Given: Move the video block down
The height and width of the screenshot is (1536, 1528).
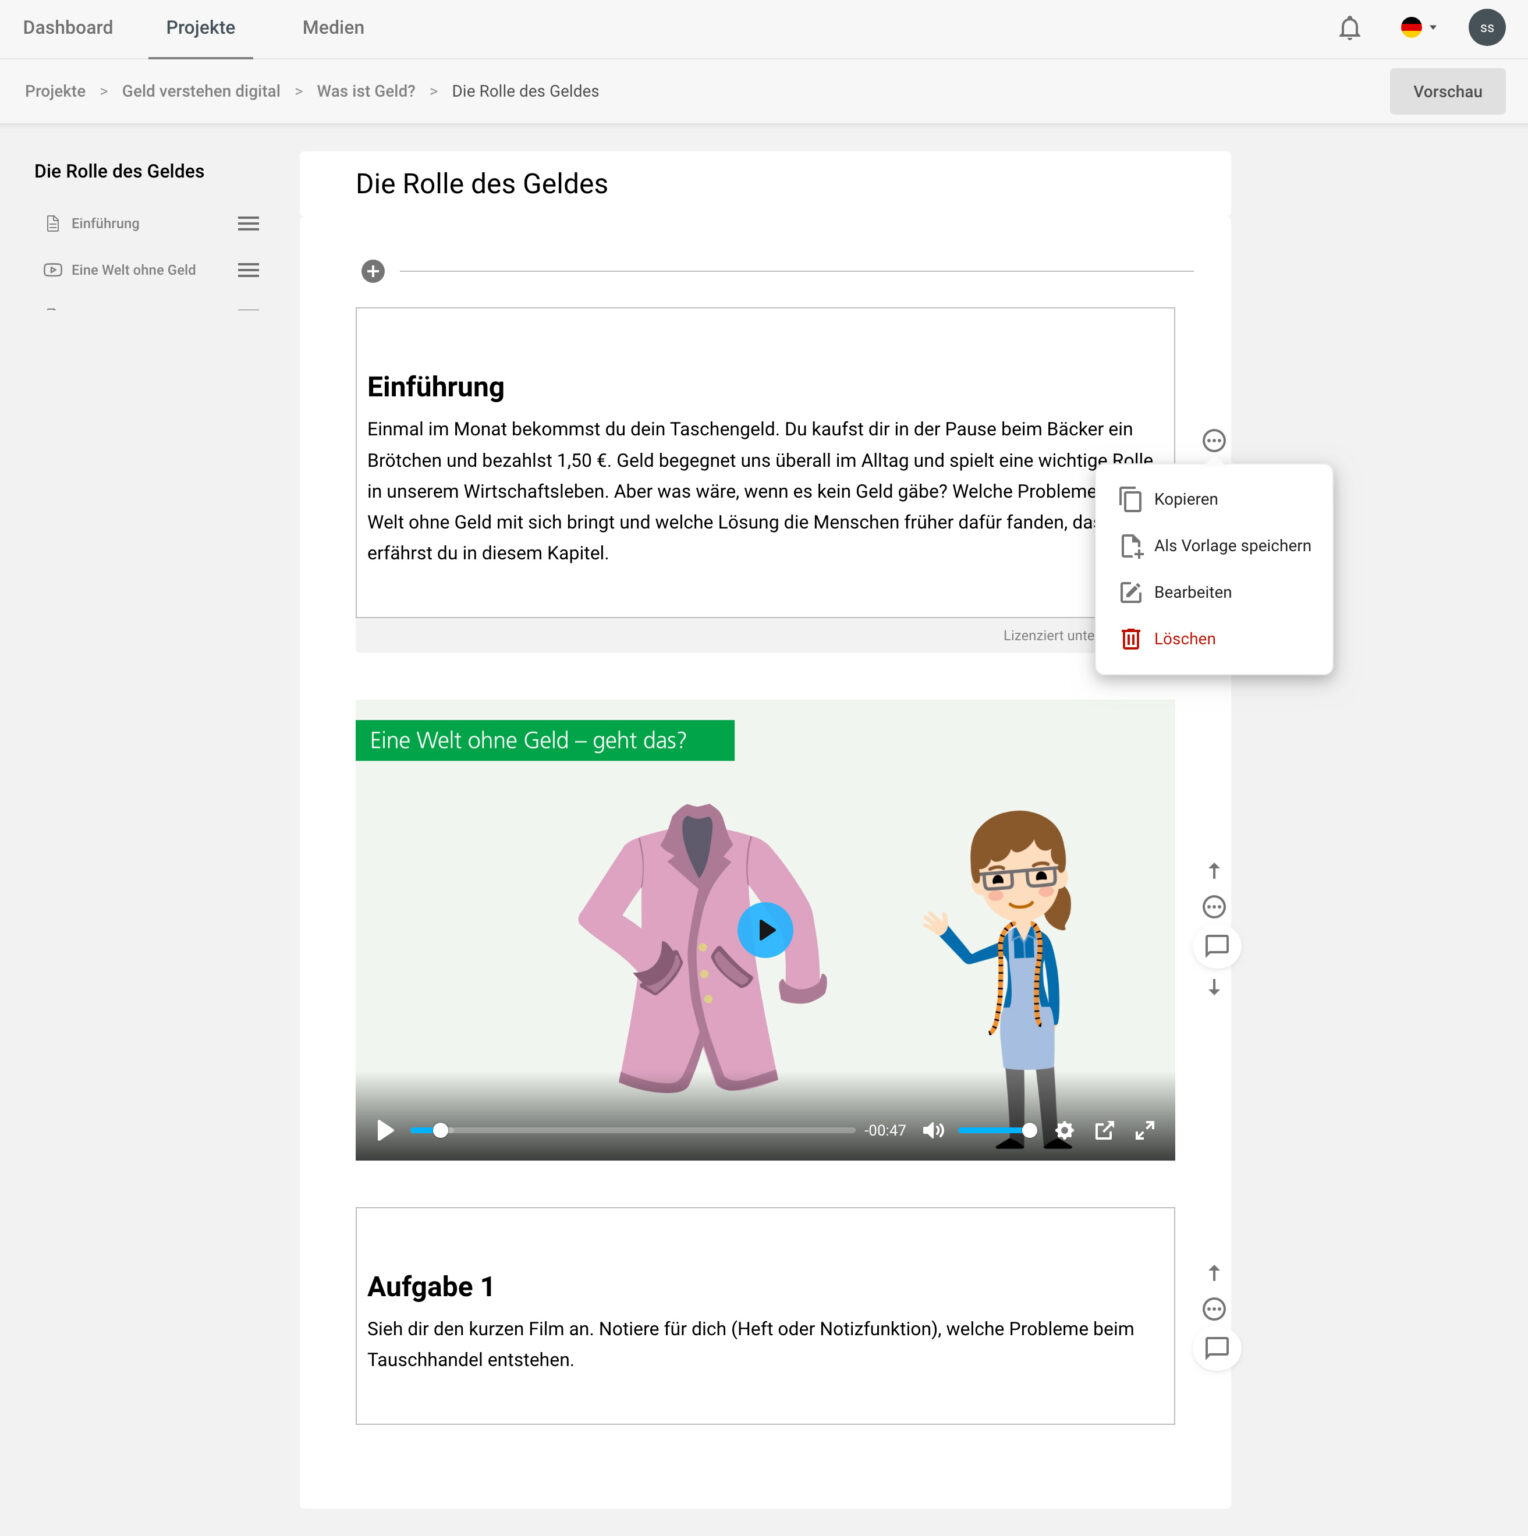Looking at the screenshot, I should (x=1214, y=988).
